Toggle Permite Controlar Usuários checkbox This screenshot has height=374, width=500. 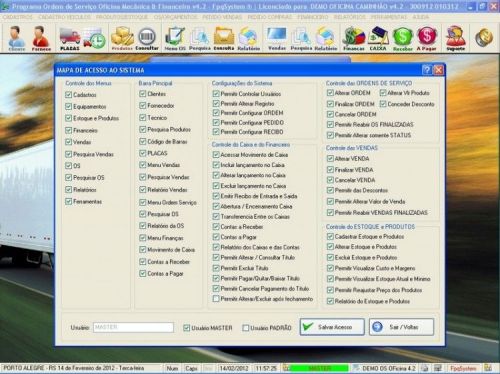pyautogui.click(x=216, y=94)
